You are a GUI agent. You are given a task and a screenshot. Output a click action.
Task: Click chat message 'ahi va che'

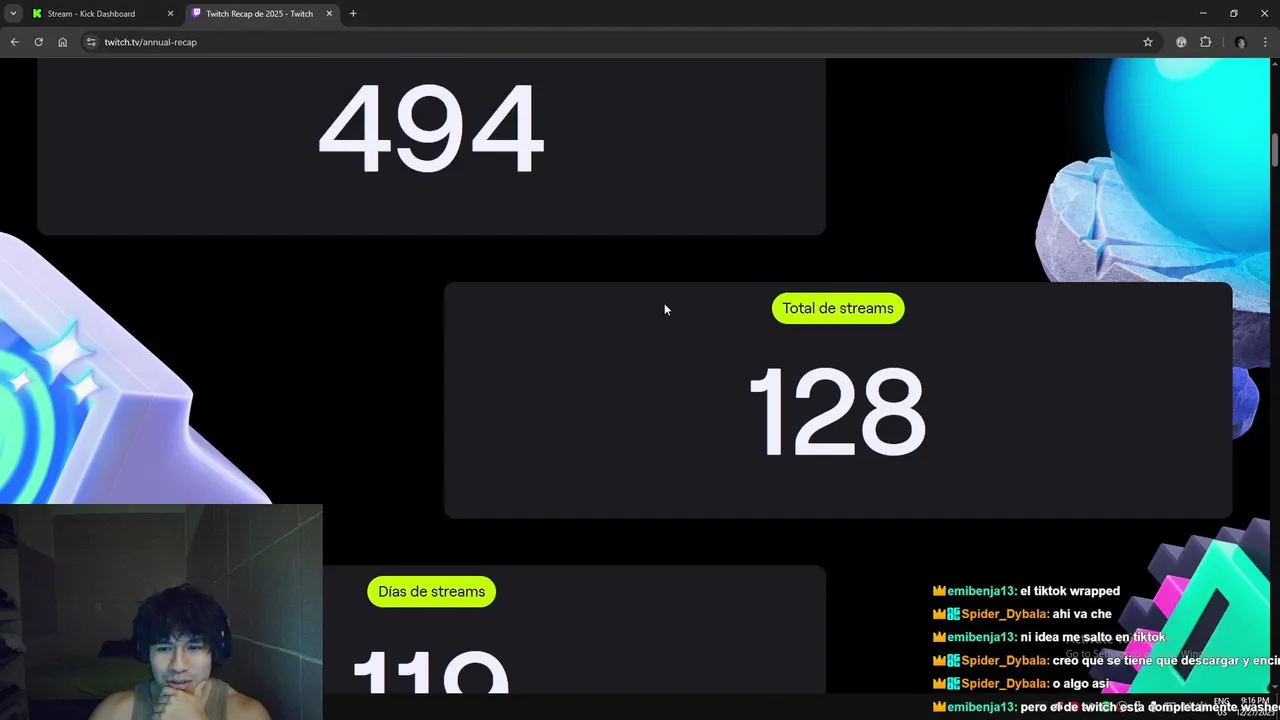[1082, 614]
